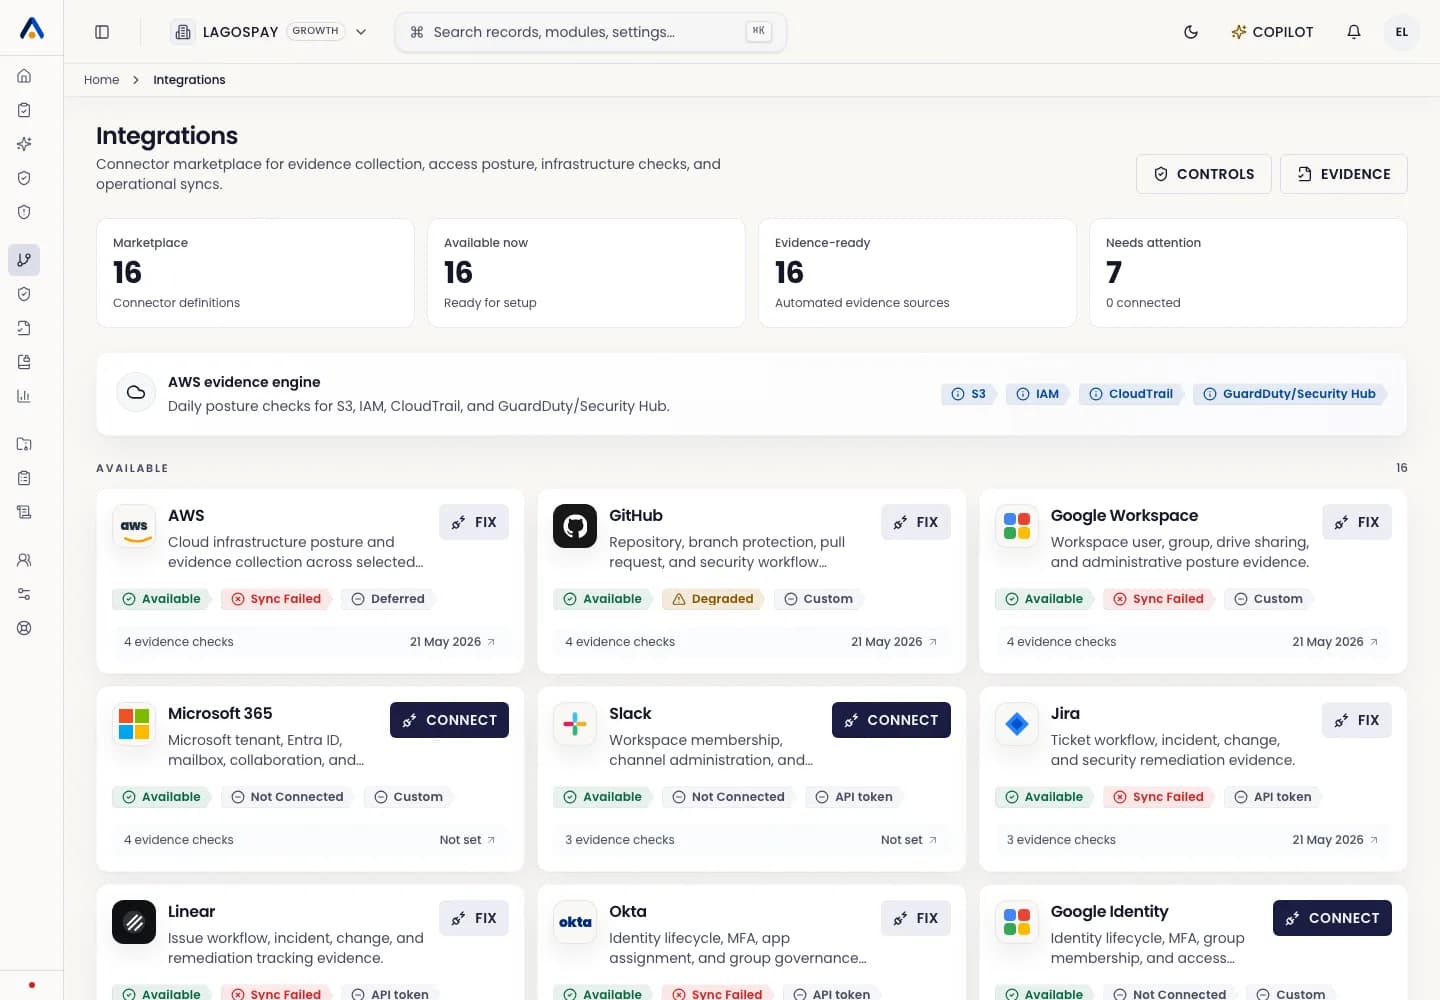This screenshot has height=1000, width=1440.
Task: Click the shield-alert sidebar icon
Action: (24, 212)
